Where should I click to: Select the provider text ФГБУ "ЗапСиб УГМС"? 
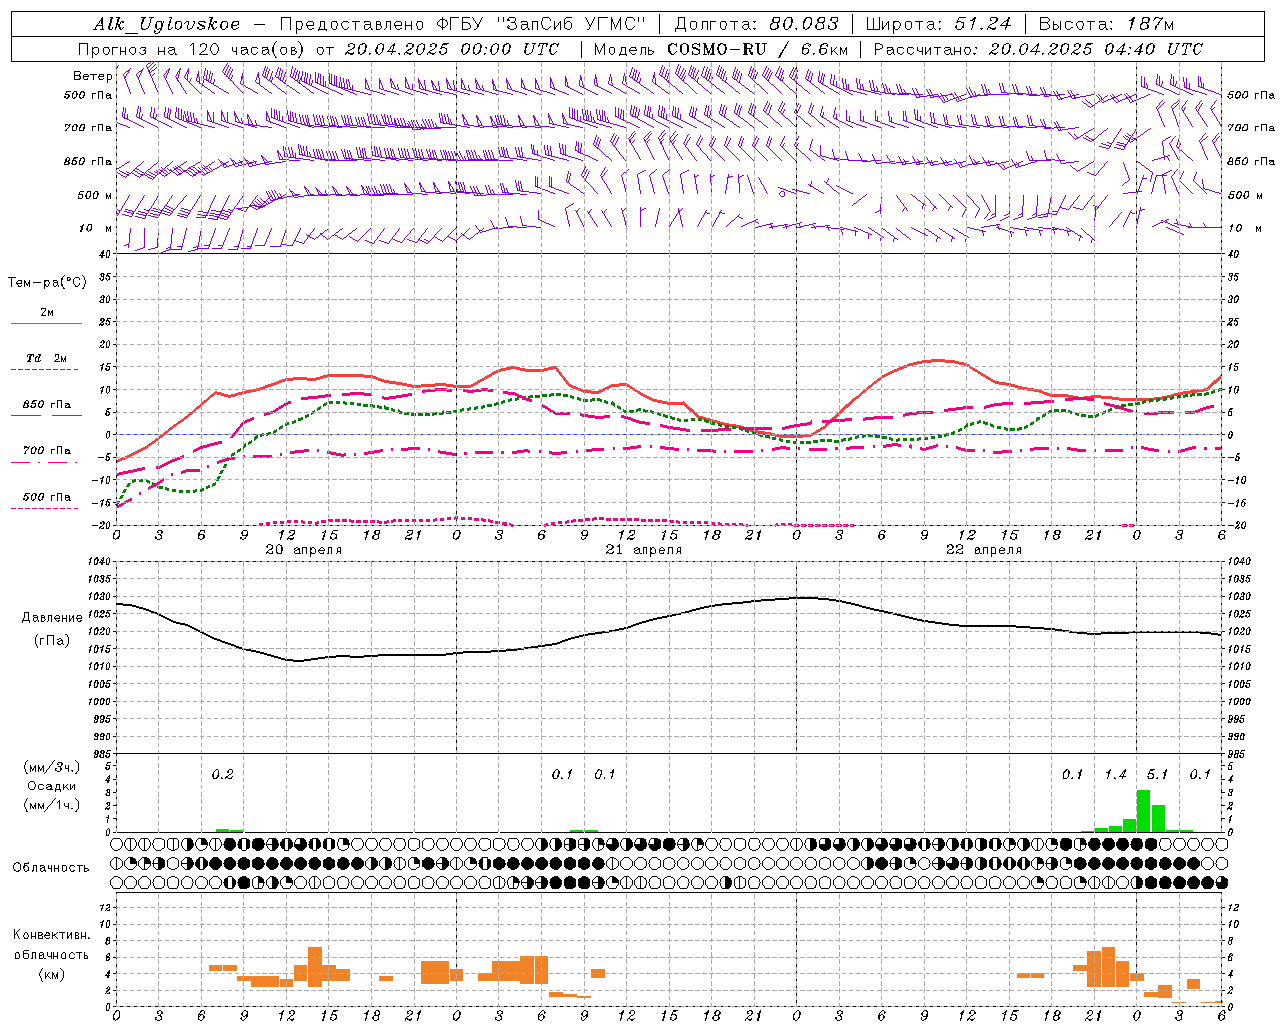point(542,24)
